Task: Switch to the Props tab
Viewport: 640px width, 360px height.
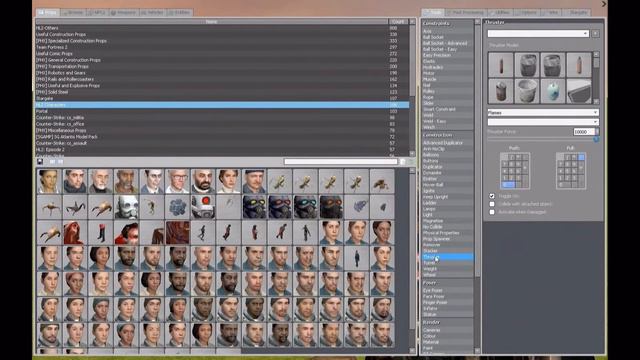Action: [48, 13]
